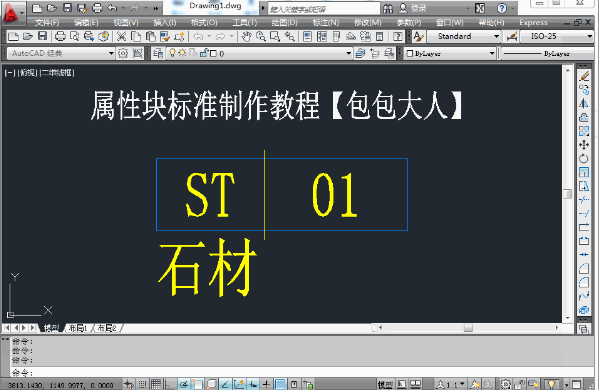
Task: Switch to the 布局1 layout tab
Action: pyautogui.click(x=78, y=328)
